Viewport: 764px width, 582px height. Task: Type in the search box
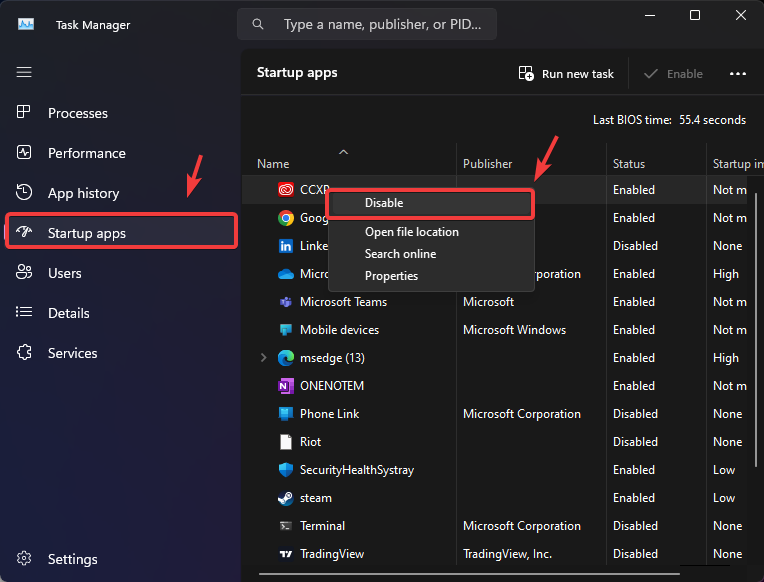tap(380, 24)
